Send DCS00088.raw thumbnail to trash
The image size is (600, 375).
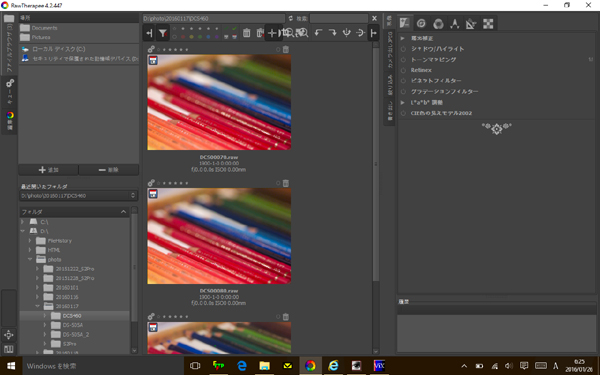tap(286, 183)
